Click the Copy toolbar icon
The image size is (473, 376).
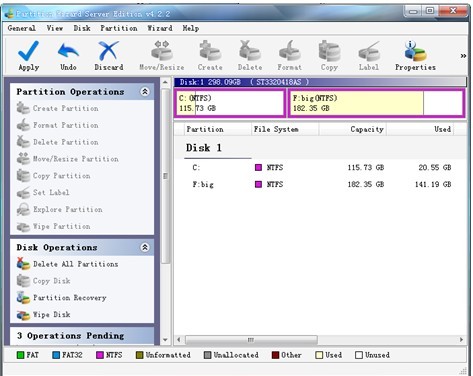[x=329, y=51]
